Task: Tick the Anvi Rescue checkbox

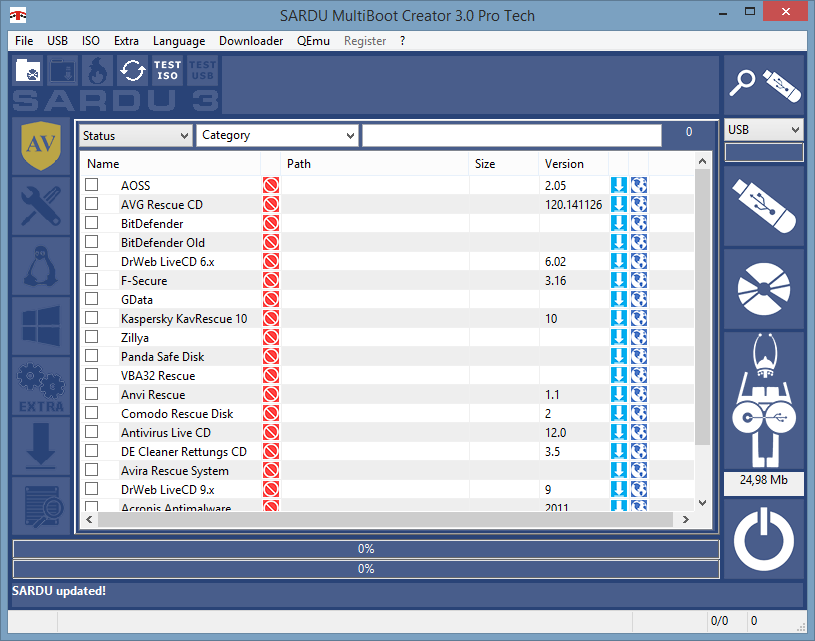Action: click(x=91, y=394)
